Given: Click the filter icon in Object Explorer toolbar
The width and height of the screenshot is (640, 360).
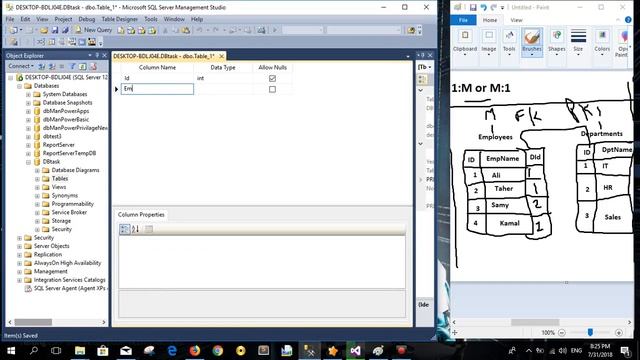Looking at the screenshot, I should [72, 66].
